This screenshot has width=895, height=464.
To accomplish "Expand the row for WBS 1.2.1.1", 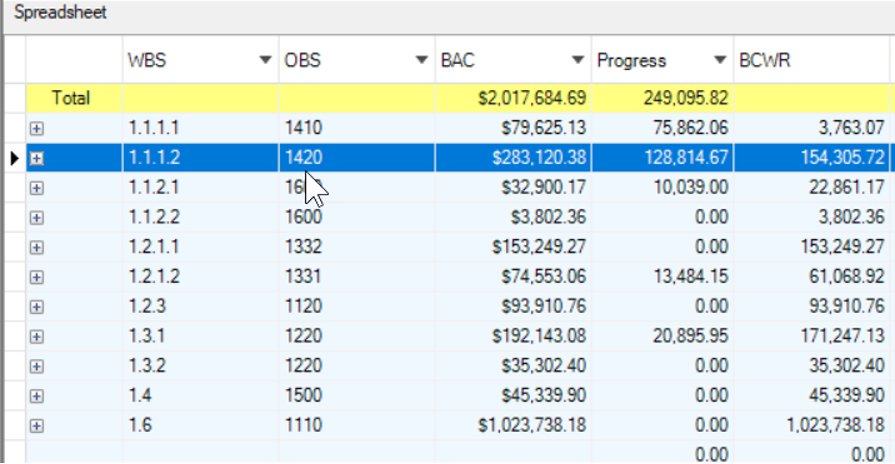I will [x=37, y=247].
